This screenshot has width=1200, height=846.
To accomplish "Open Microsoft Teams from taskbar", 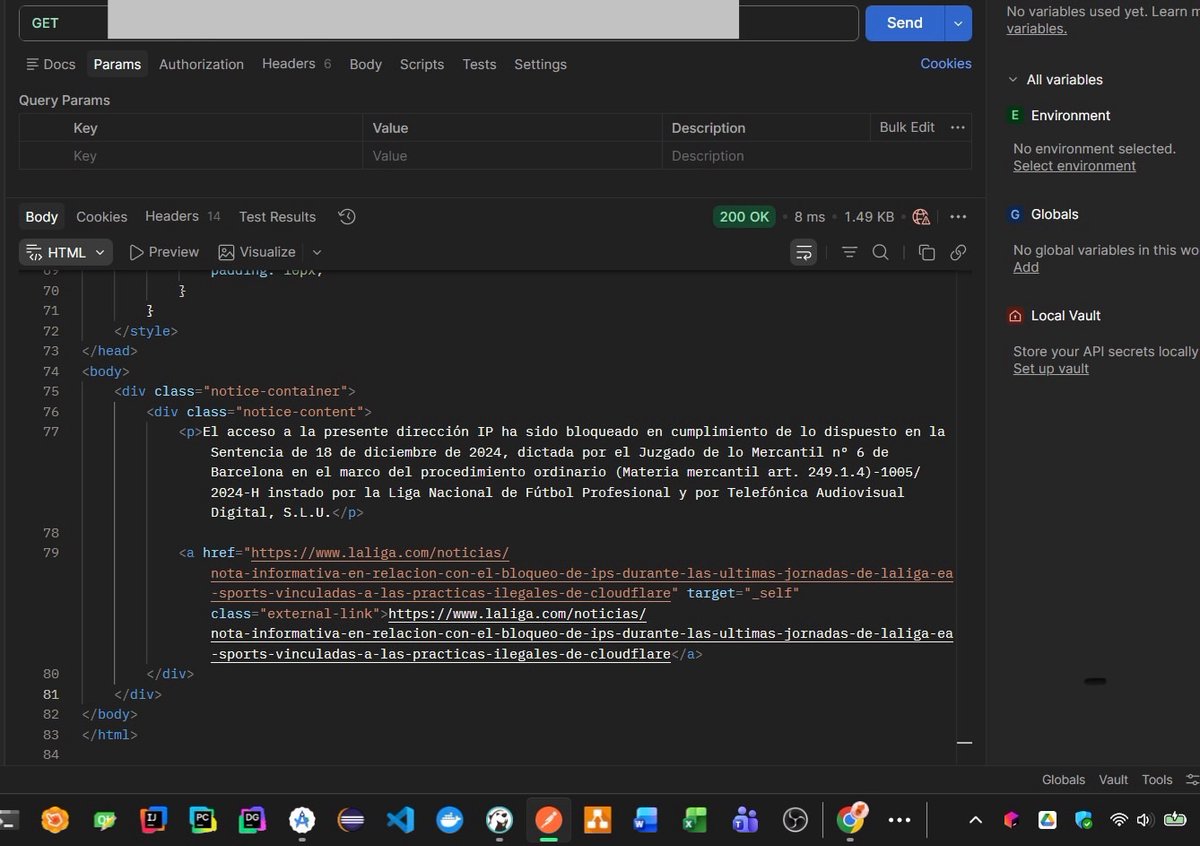I will [x=745, y=821].
